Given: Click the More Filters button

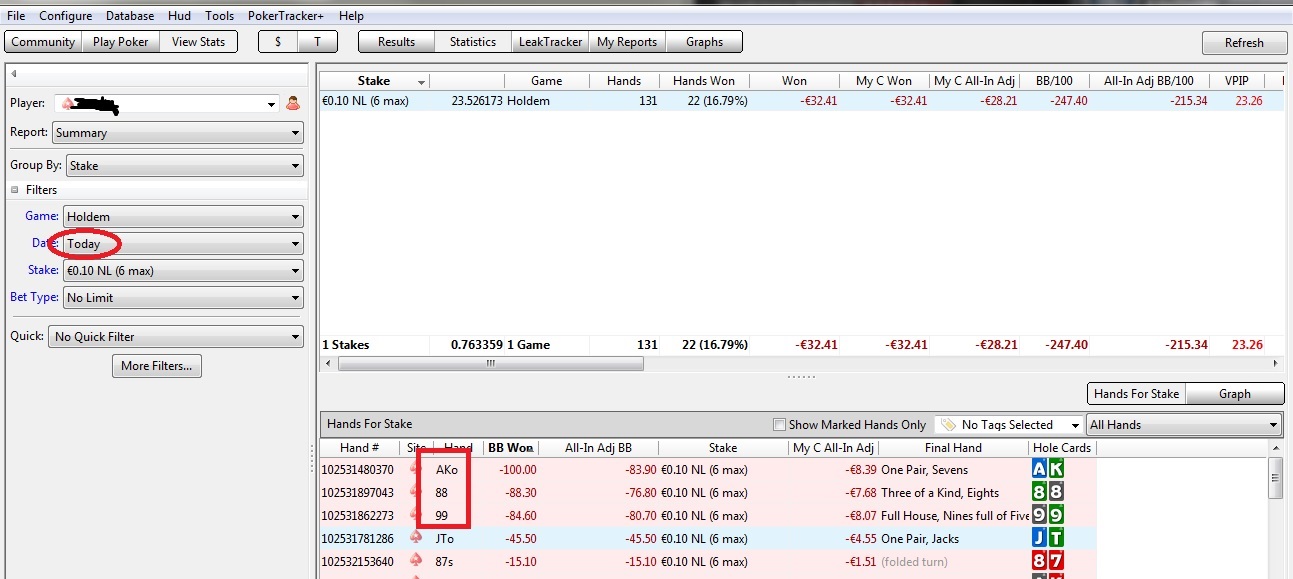Looking at the screenshot, I should pos(157,366).
